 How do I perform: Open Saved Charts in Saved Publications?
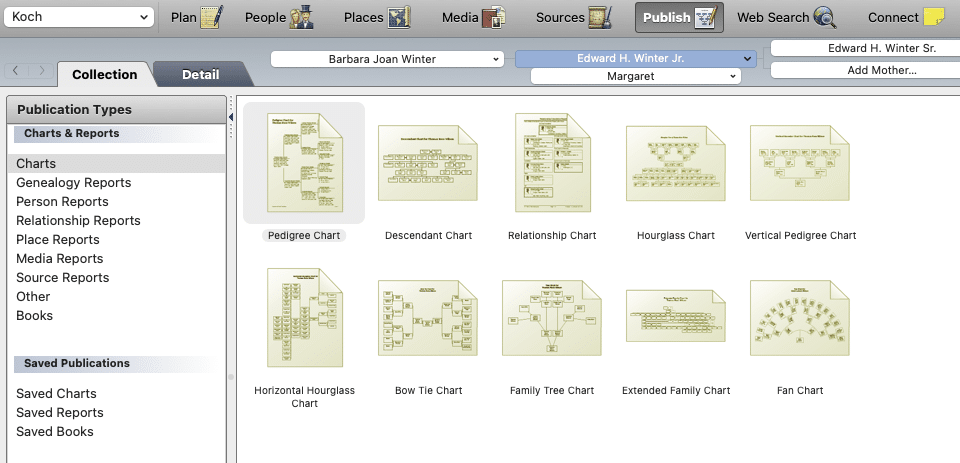[56, 393]
